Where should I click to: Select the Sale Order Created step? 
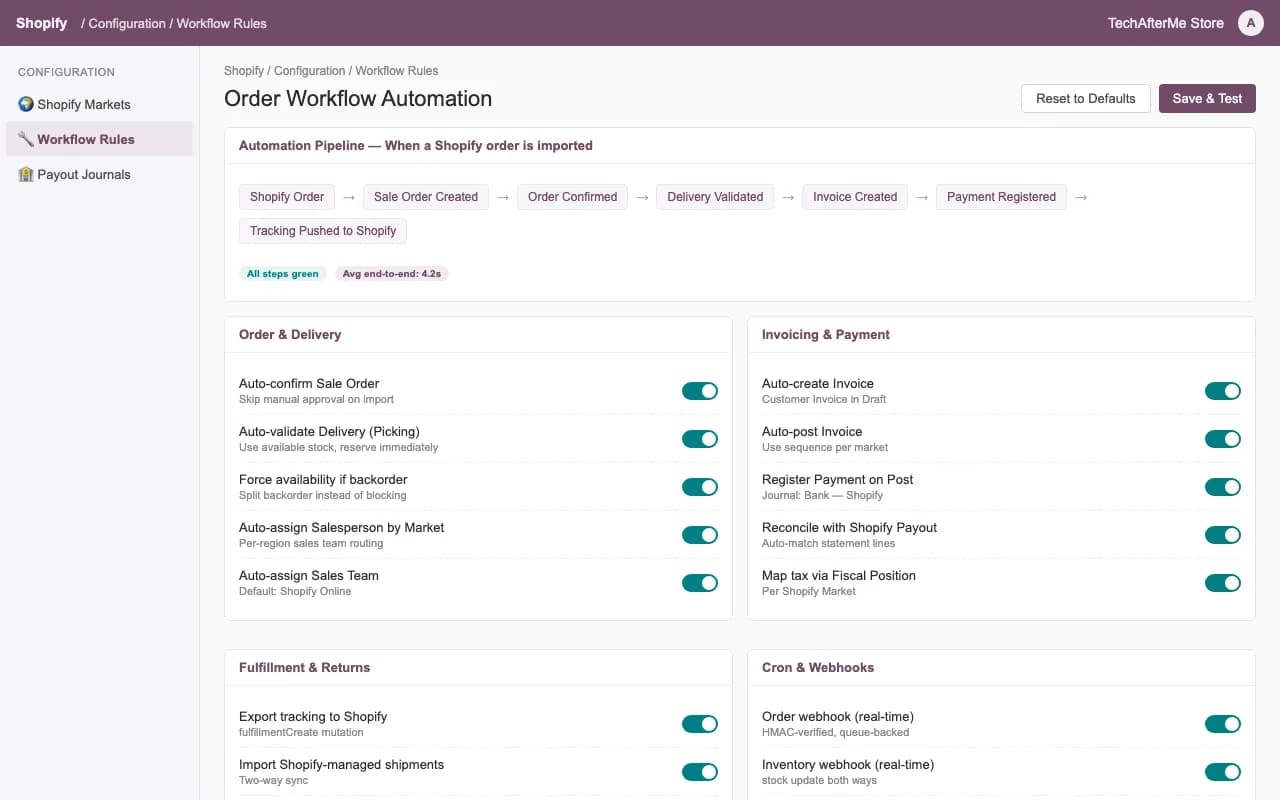[x=426, y=197]
